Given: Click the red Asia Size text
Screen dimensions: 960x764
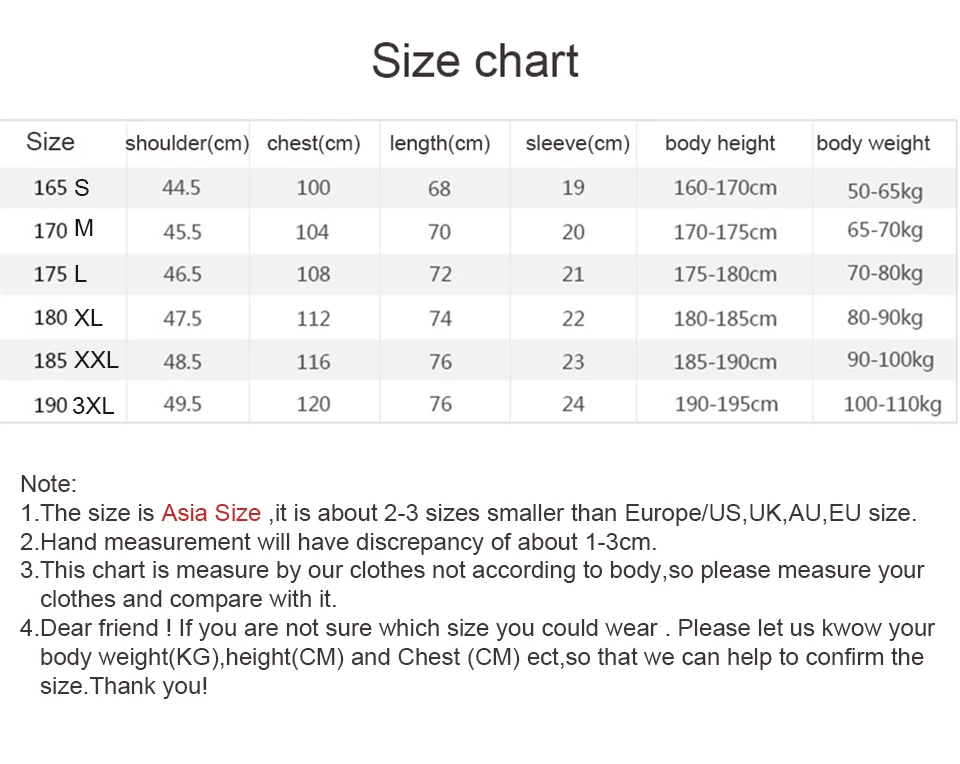Looking at the screenshot, I should coord(211,513).
